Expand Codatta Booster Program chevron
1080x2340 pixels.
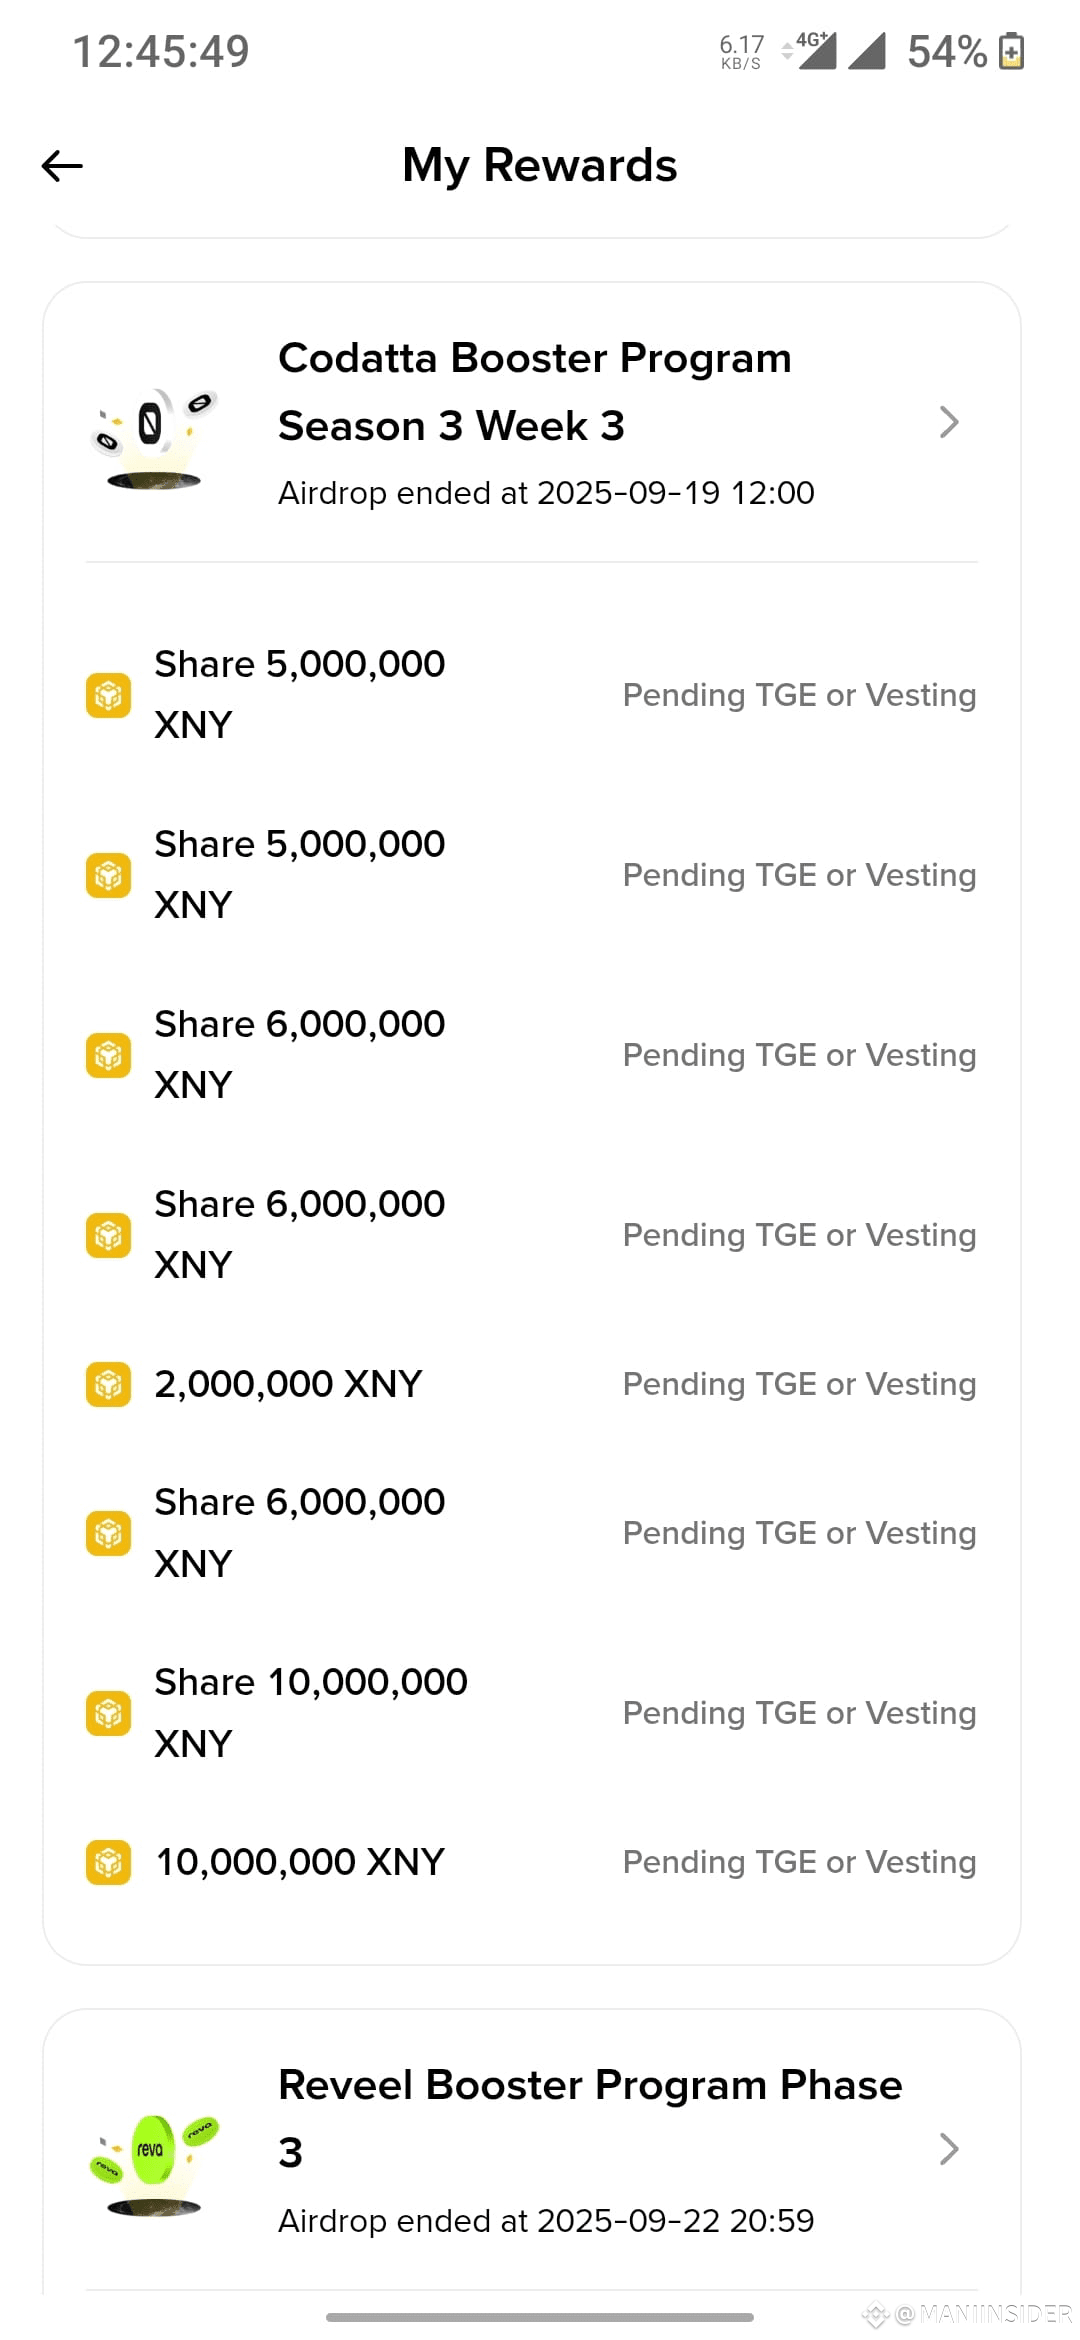point(949,422)
